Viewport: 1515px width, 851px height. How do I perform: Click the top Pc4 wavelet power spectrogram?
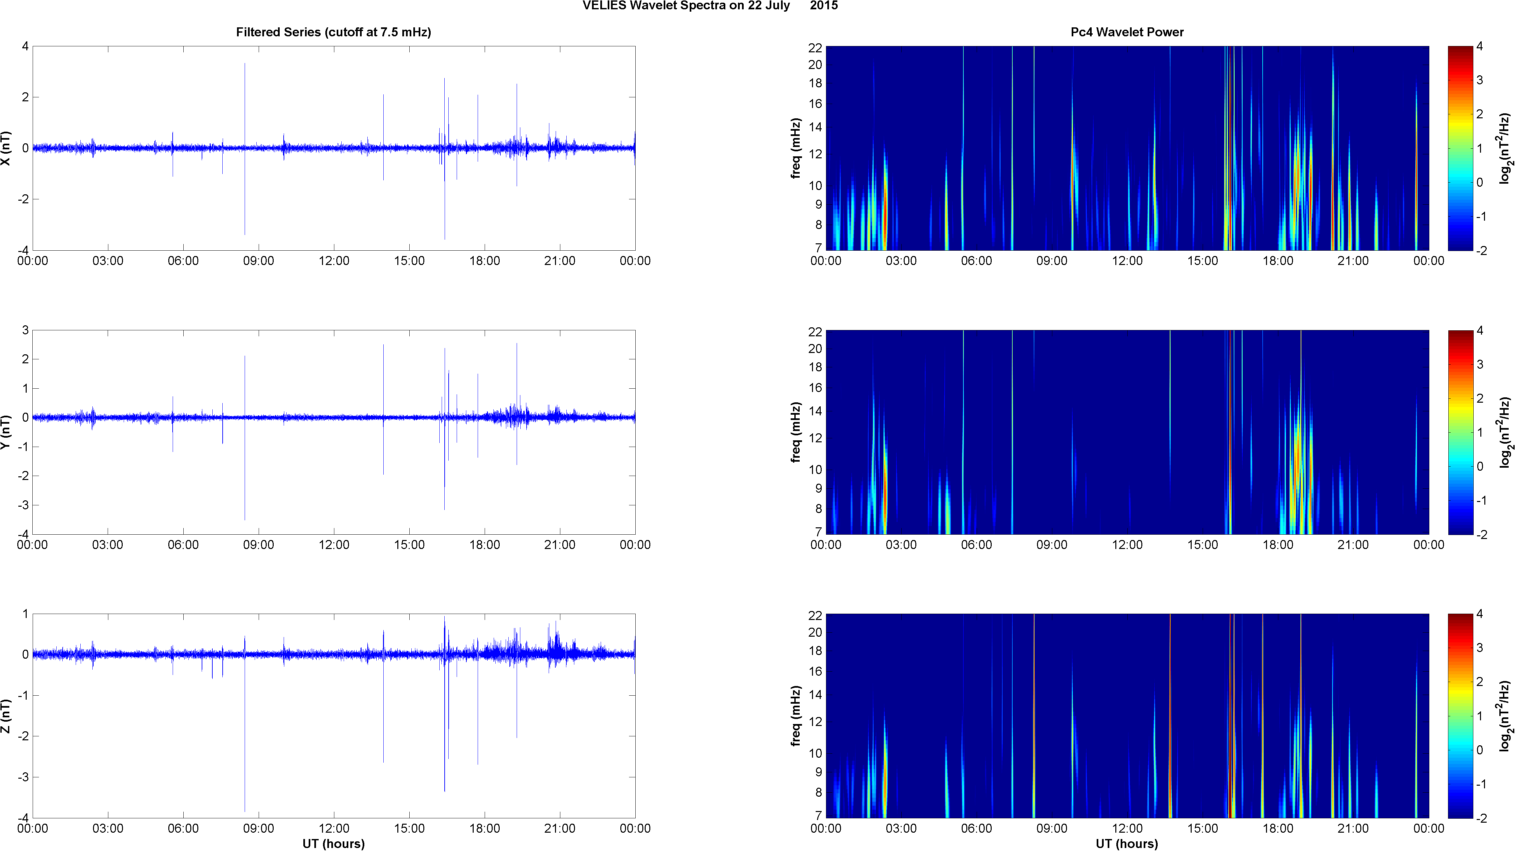1127,148
